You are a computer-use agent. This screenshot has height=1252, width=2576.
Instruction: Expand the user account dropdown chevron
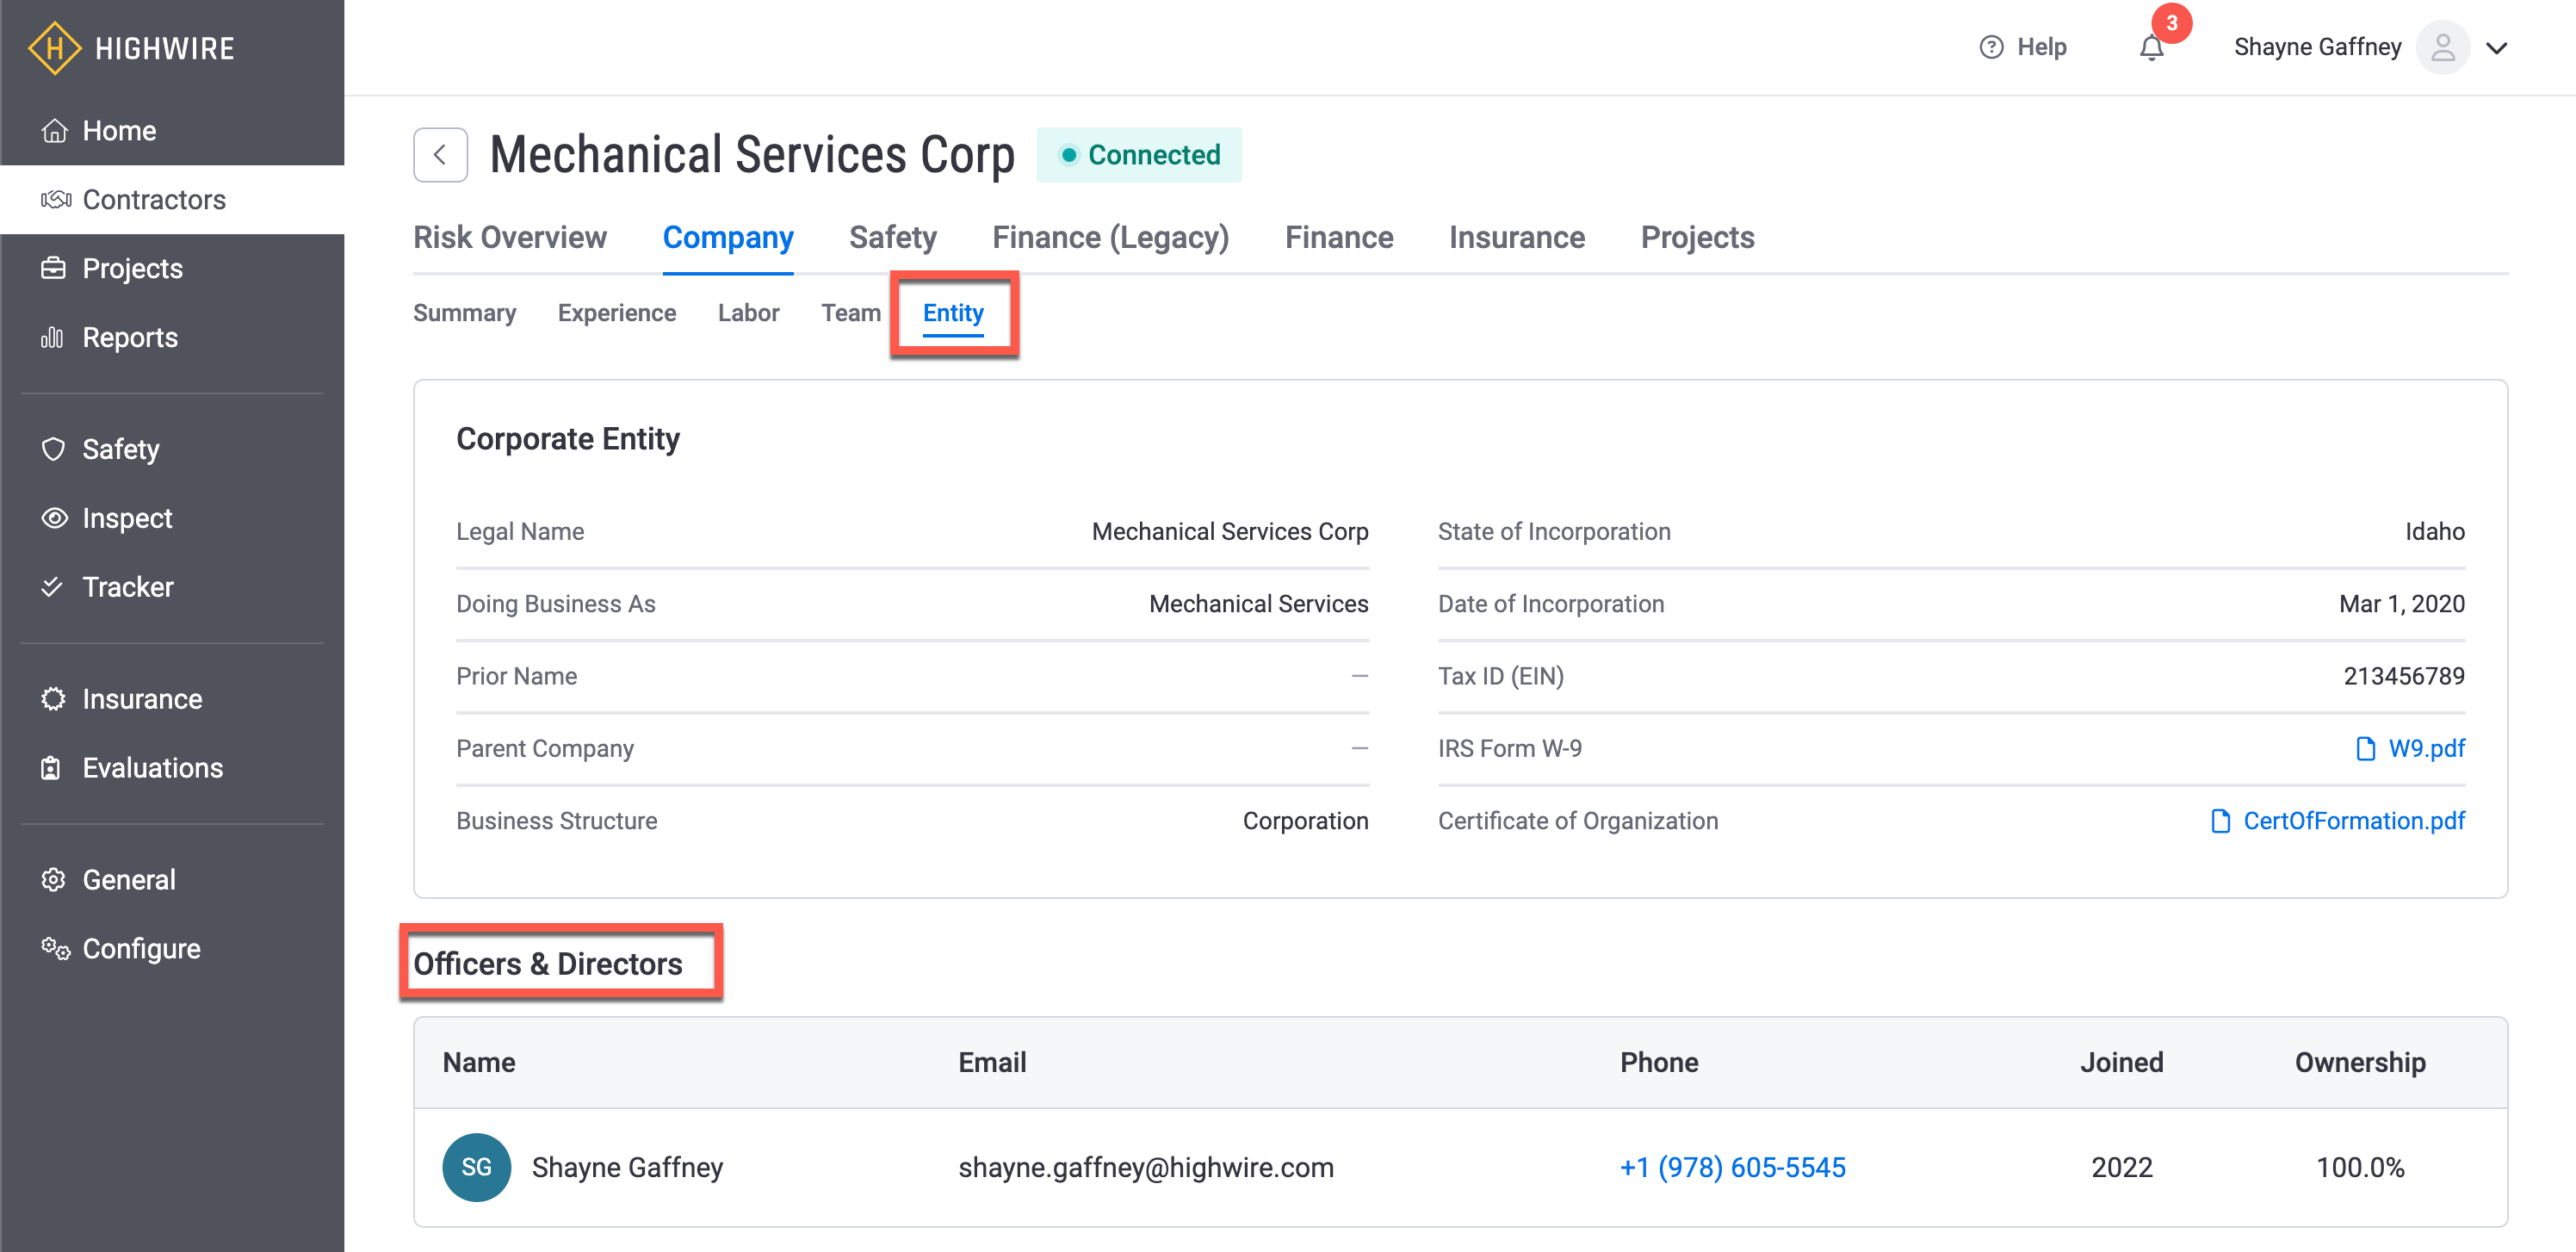(x=2496, y=48)
